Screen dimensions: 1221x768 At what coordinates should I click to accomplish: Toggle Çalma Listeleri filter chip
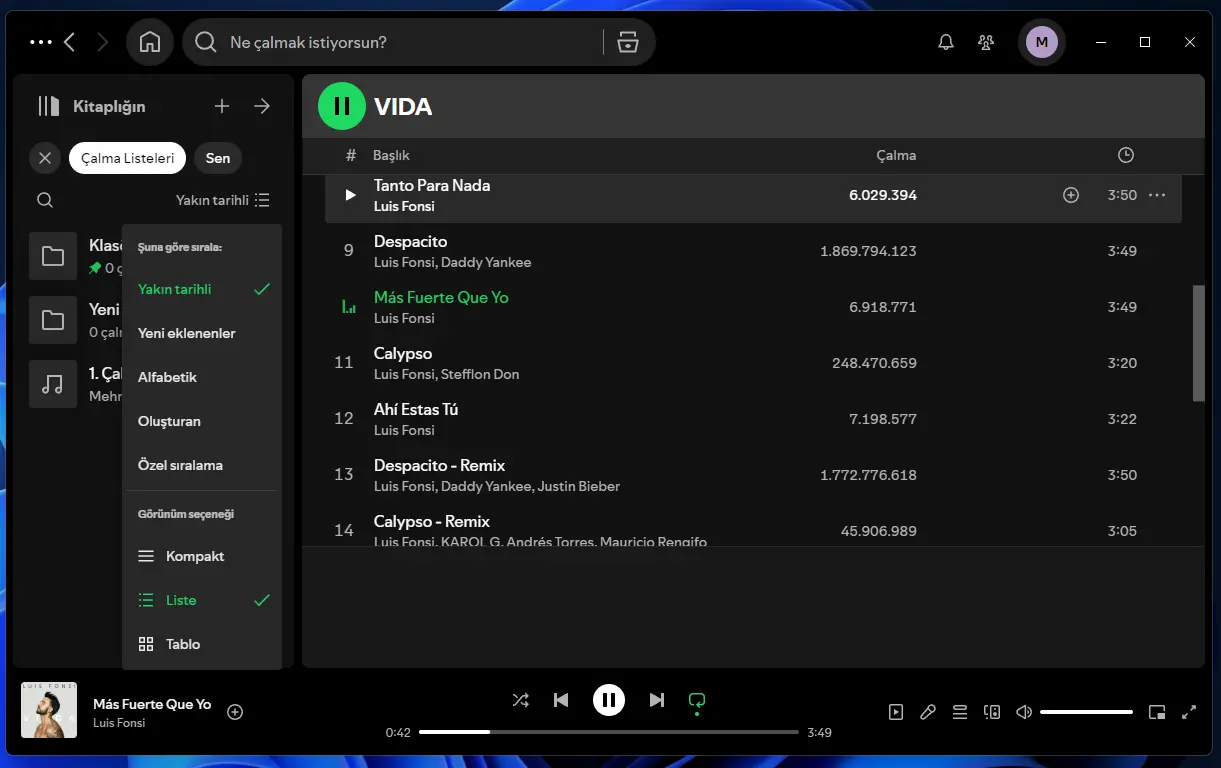(128, 158)
